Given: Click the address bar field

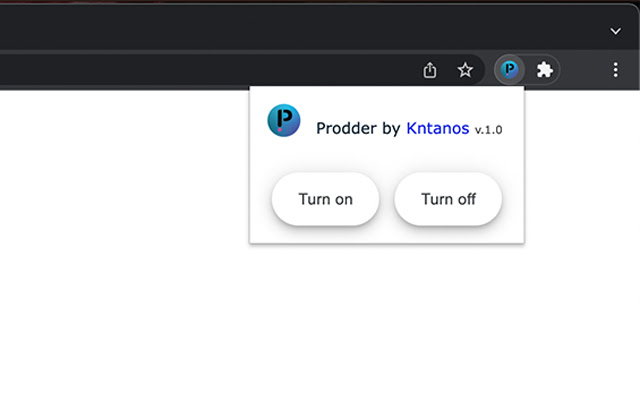Looking at the screenshot, I should pos(200,70).
